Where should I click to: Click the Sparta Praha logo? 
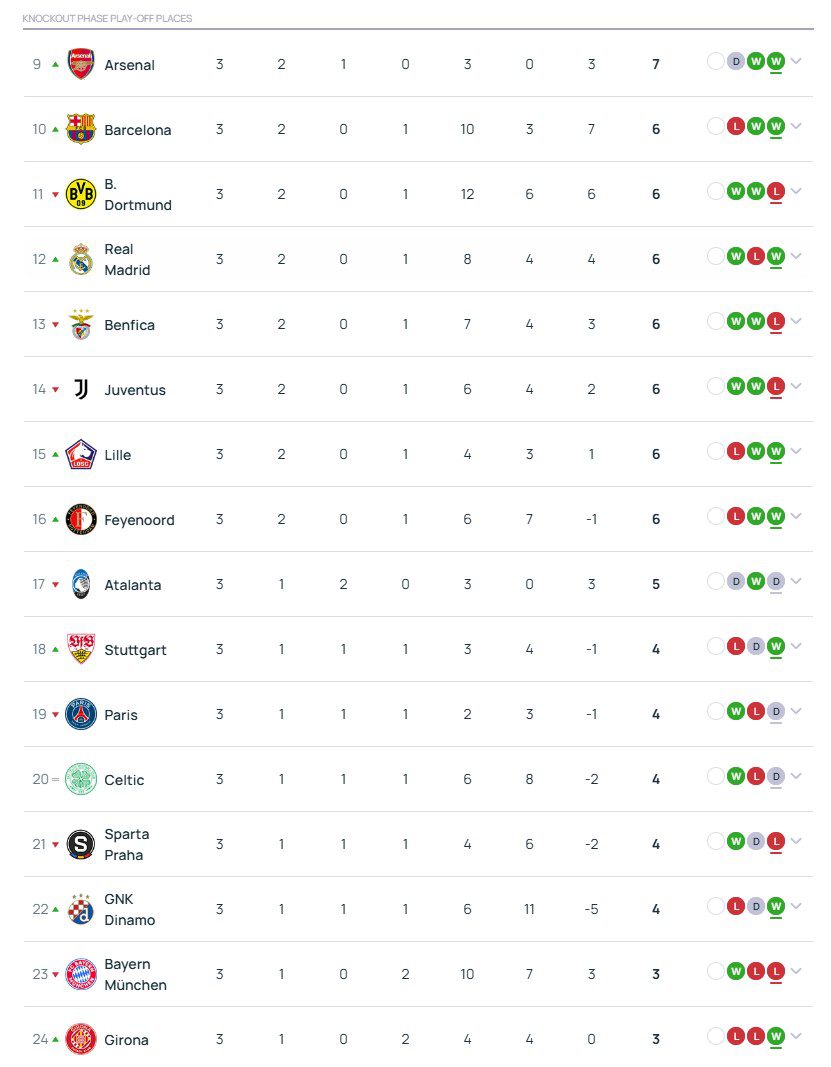[x=81, y=844]
